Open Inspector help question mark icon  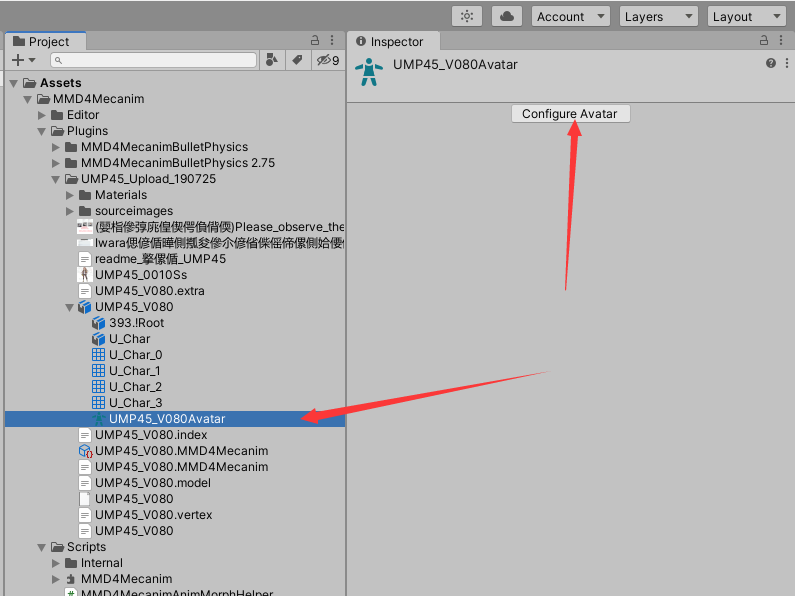click(771, 63)
